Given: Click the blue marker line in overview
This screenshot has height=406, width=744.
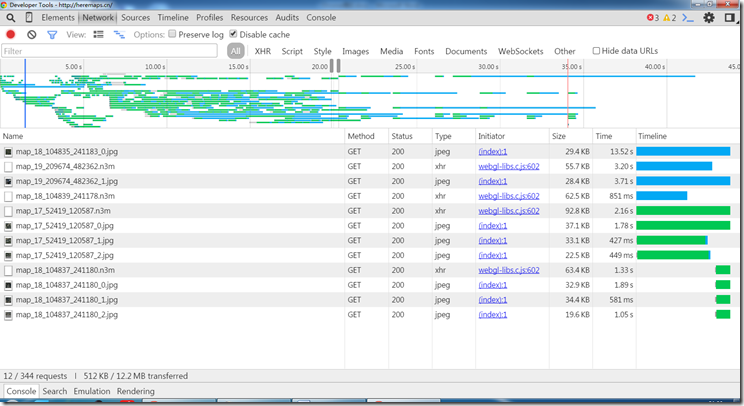Looking at the screenshot, I should pos(25,93).
